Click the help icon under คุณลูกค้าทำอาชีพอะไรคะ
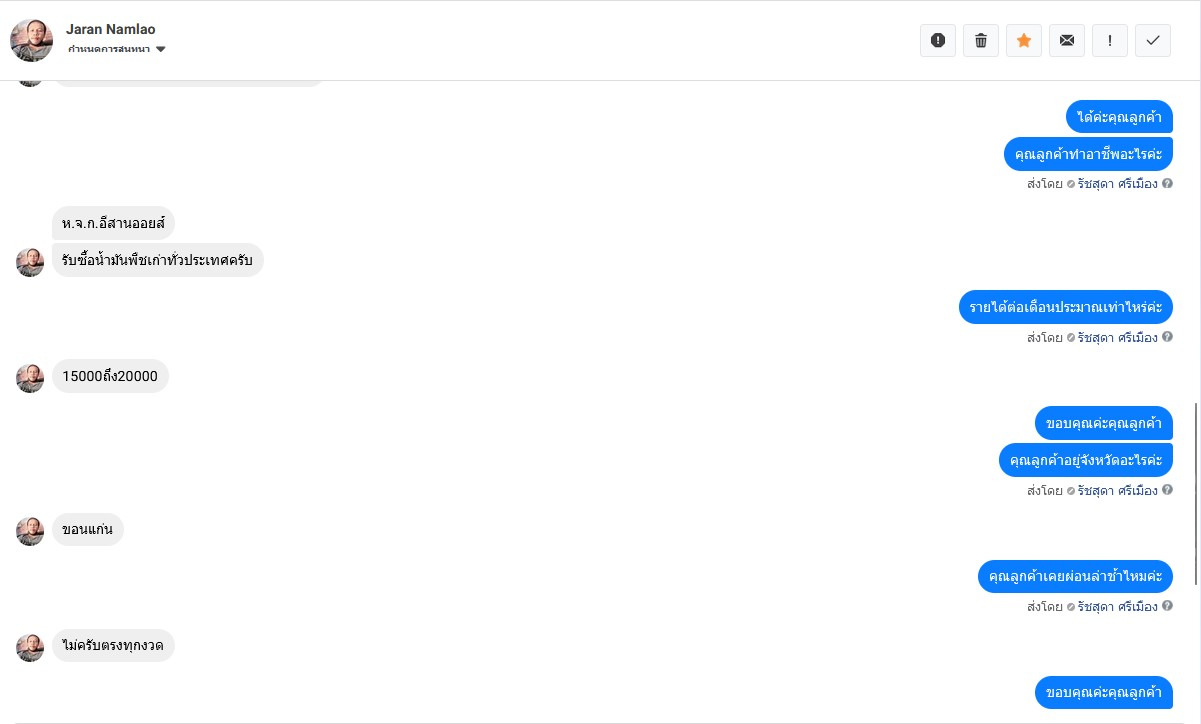Screen dimensions: 1201x724 click(1167, 184)
